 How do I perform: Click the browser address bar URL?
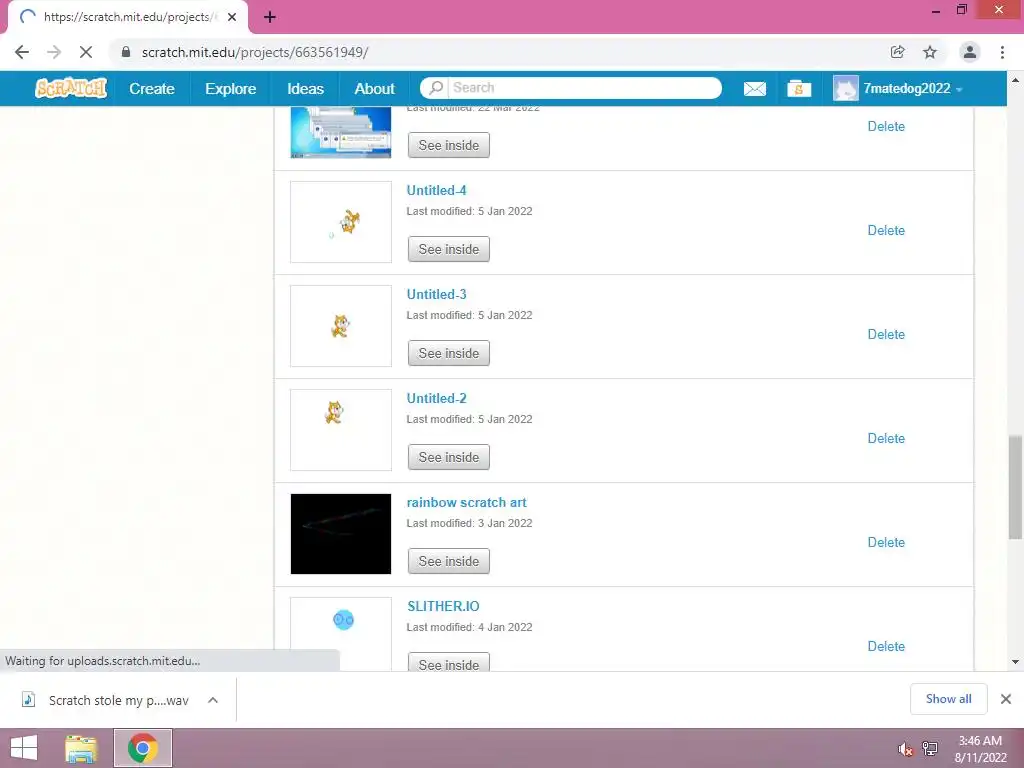coord(255,52)
